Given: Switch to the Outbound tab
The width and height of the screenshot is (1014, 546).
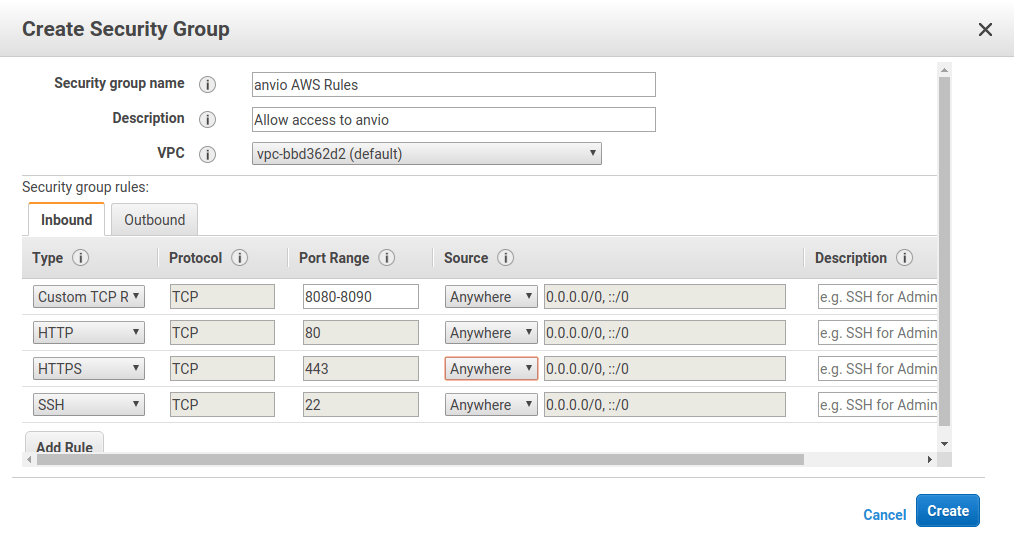Looking at the screenshot, I should (155, 220).
